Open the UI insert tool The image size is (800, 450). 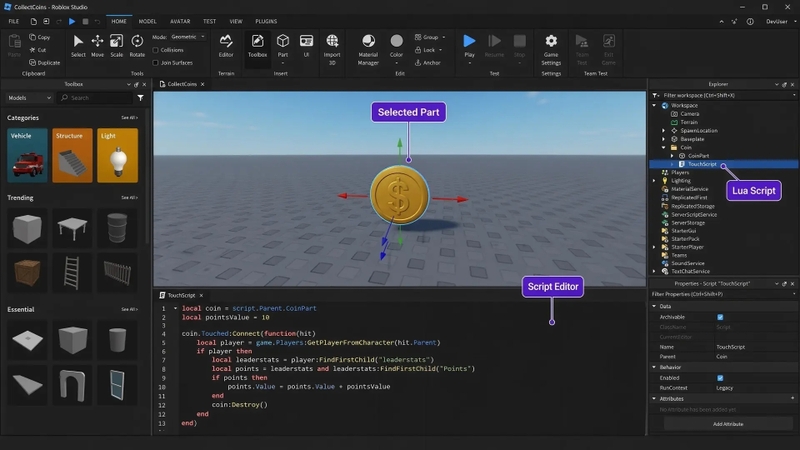[306, 45]
